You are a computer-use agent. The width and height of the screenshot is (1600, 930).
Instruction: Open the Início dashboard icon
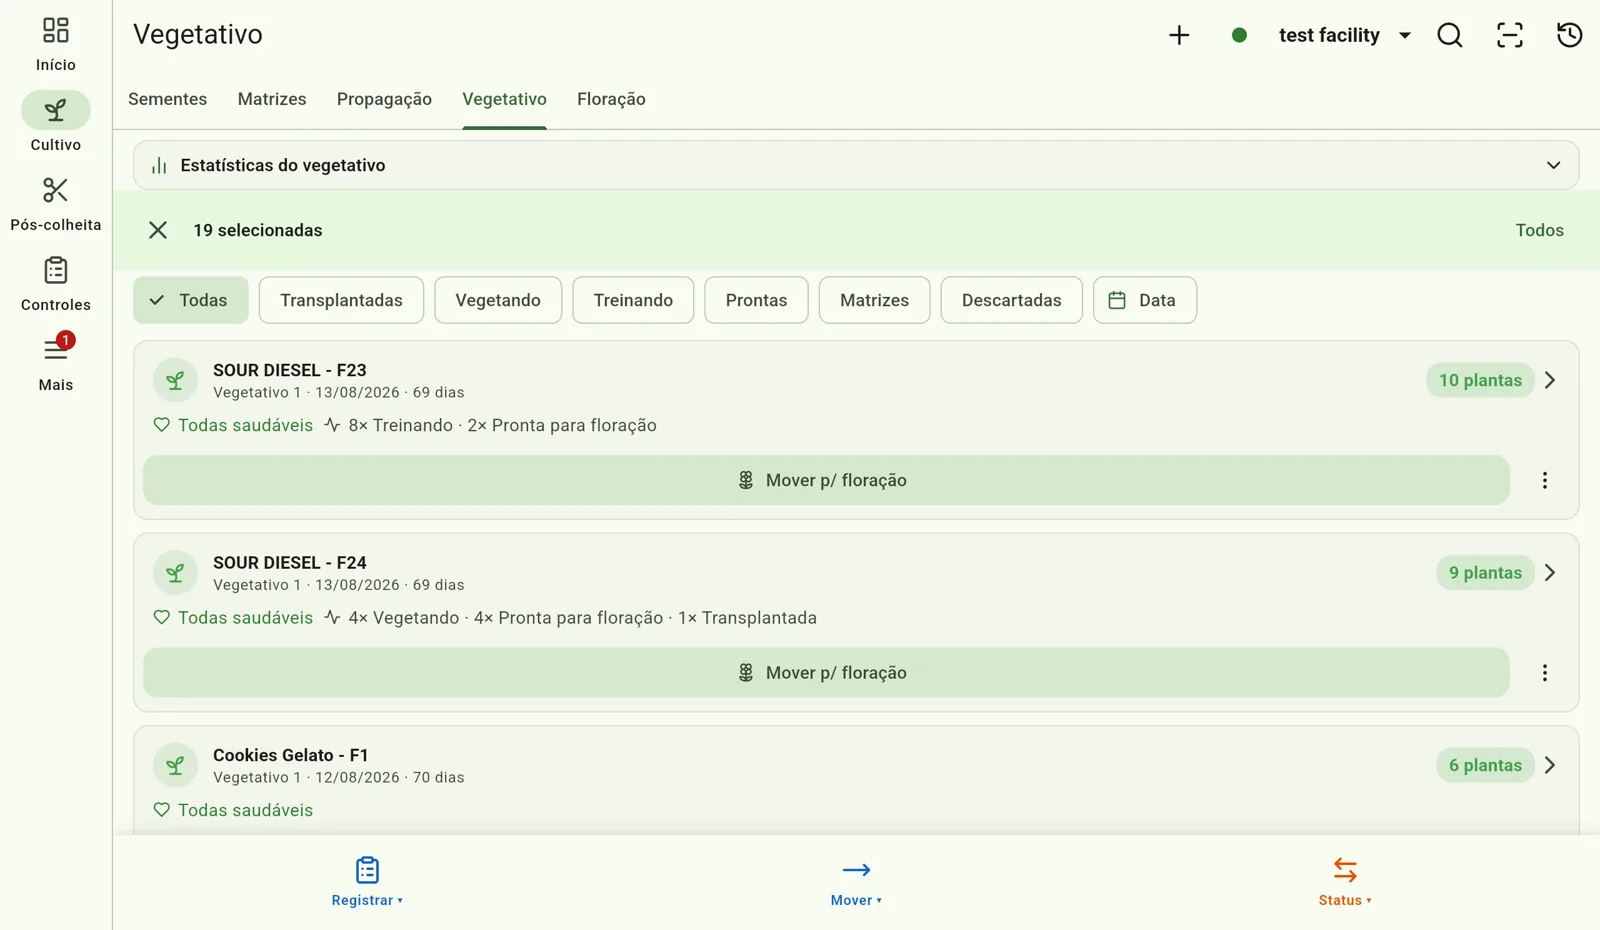pos(56,30)
